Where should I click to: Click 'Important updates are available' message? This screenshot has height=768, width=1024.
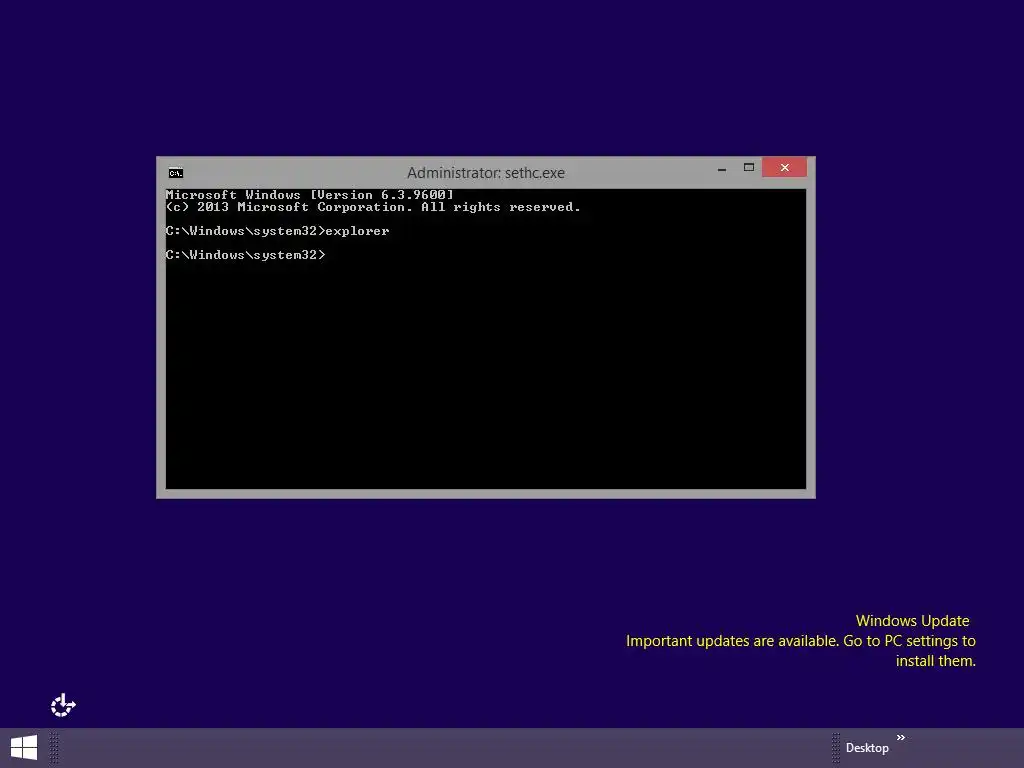pyautogui.click(x=801, y=650)
